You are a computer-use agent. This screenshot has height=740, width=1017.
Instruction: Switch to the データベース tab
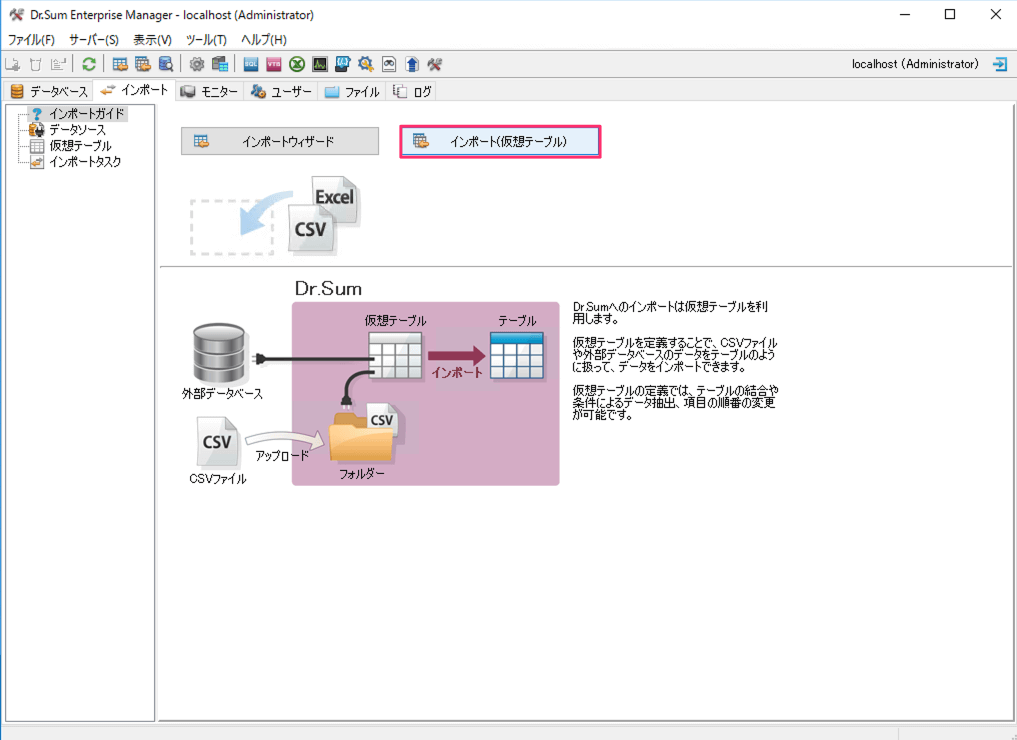[49, 91]
